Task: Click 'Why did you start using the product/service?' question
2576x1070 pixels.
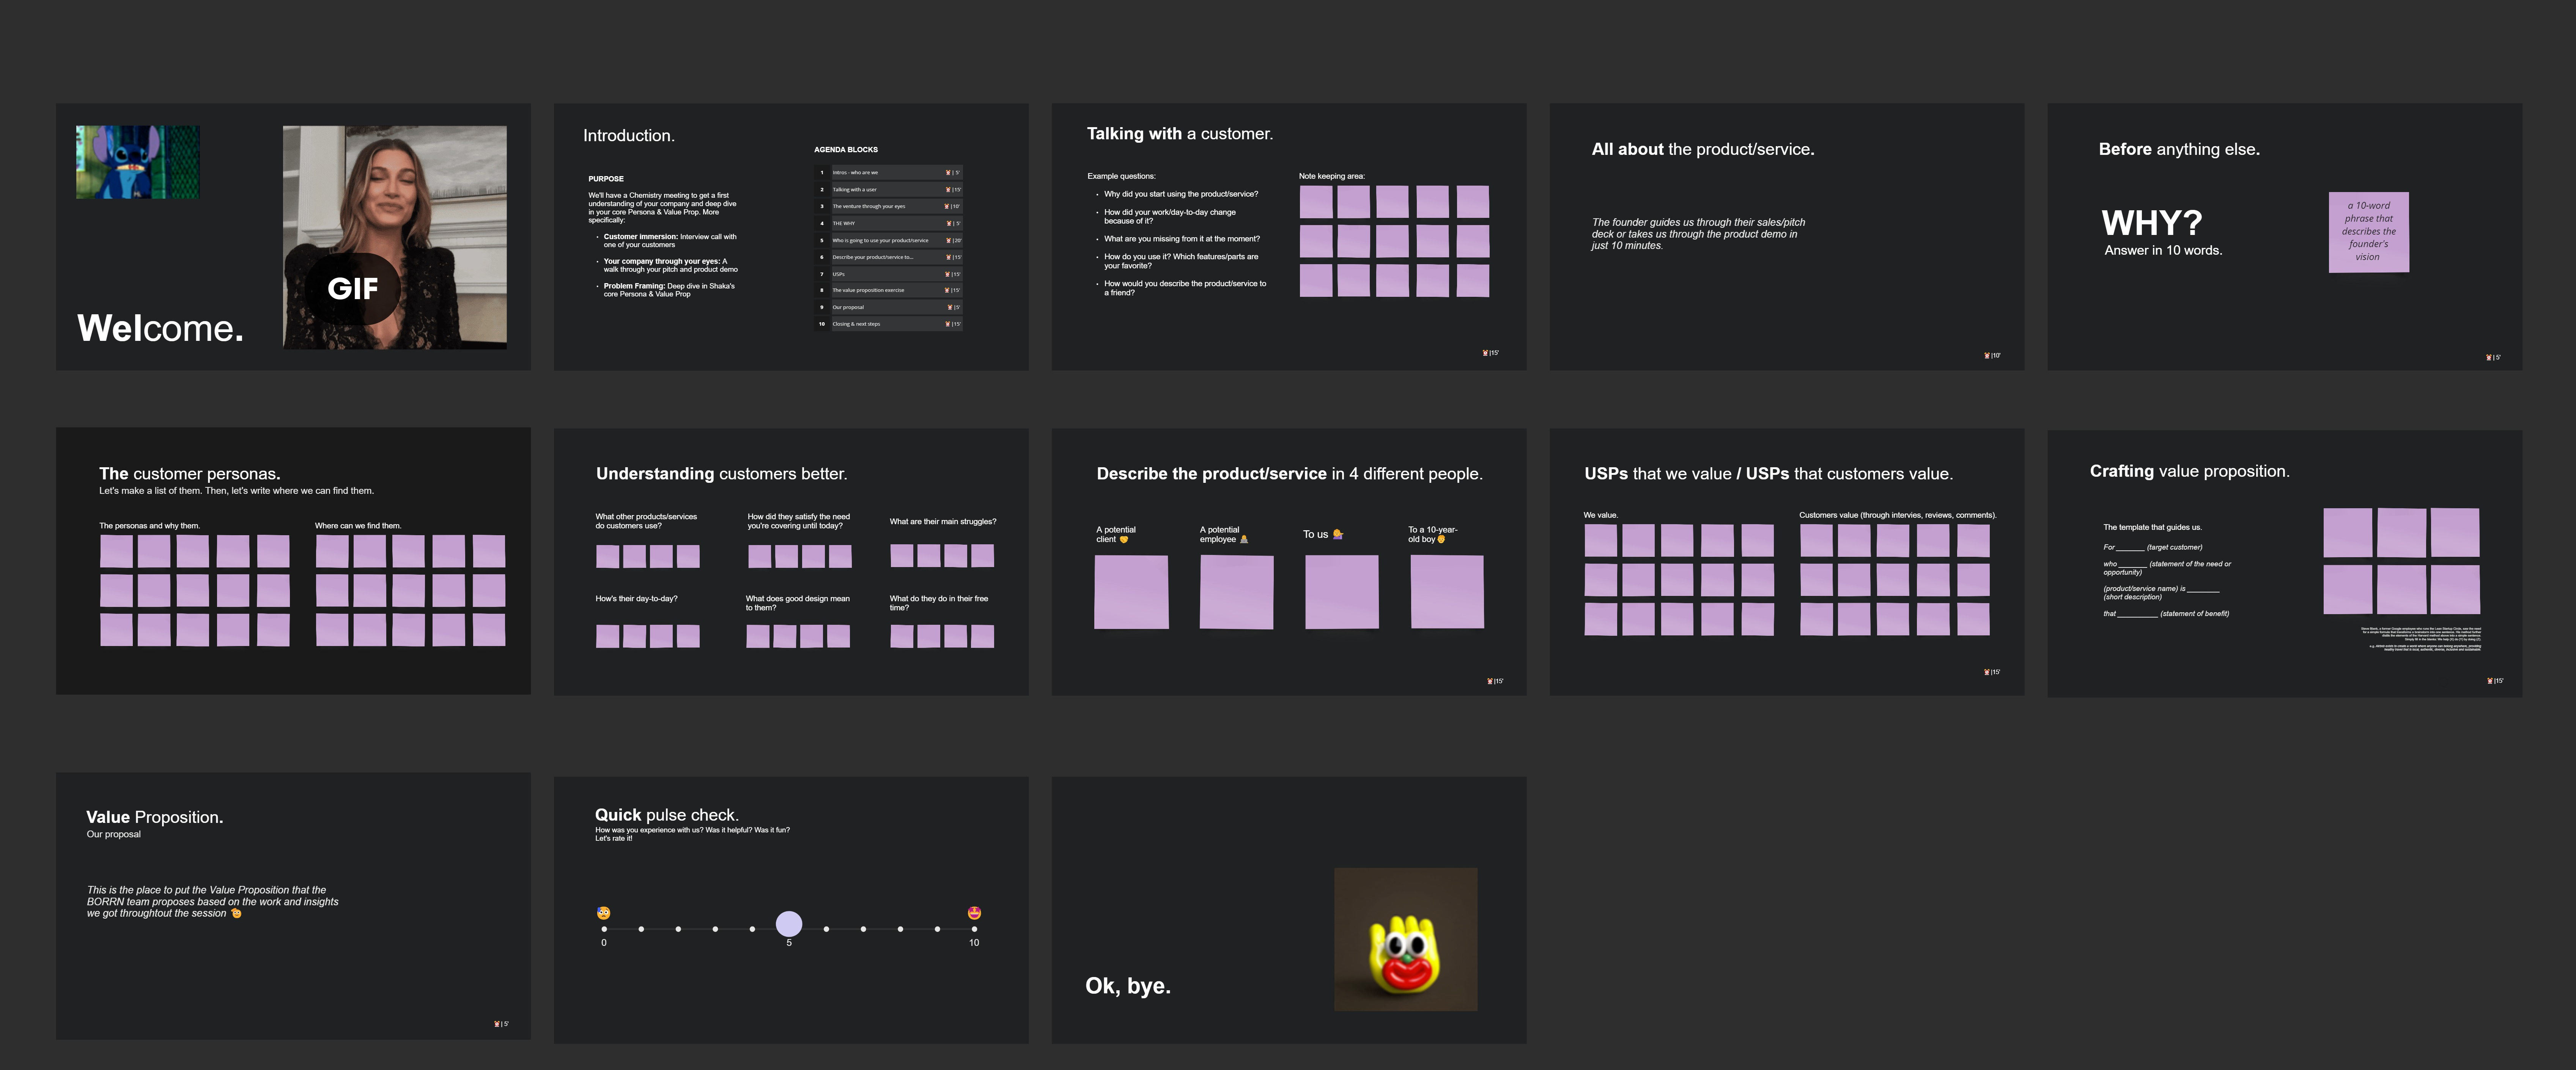Action: (x=1181, y=194)
